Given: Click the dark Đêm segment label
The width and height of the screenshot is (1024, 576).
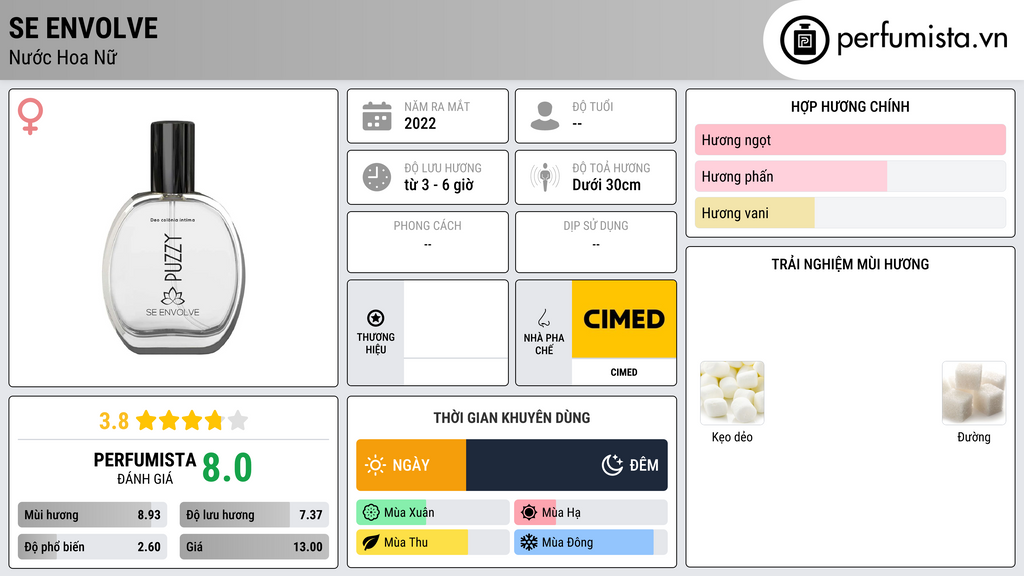Looking at the screenshot, I should click(644, 465).
